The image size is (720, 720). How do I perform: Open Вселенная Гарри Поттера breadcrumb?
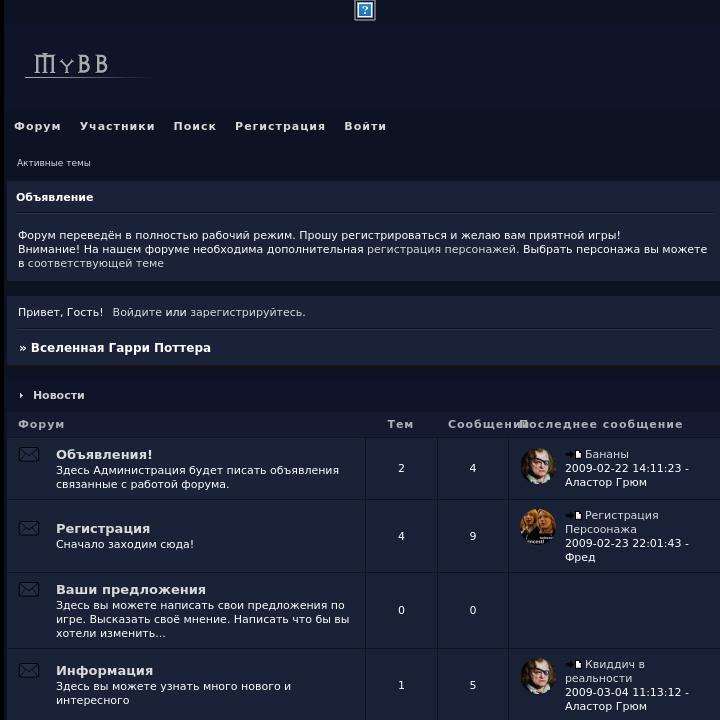[120, 348]
